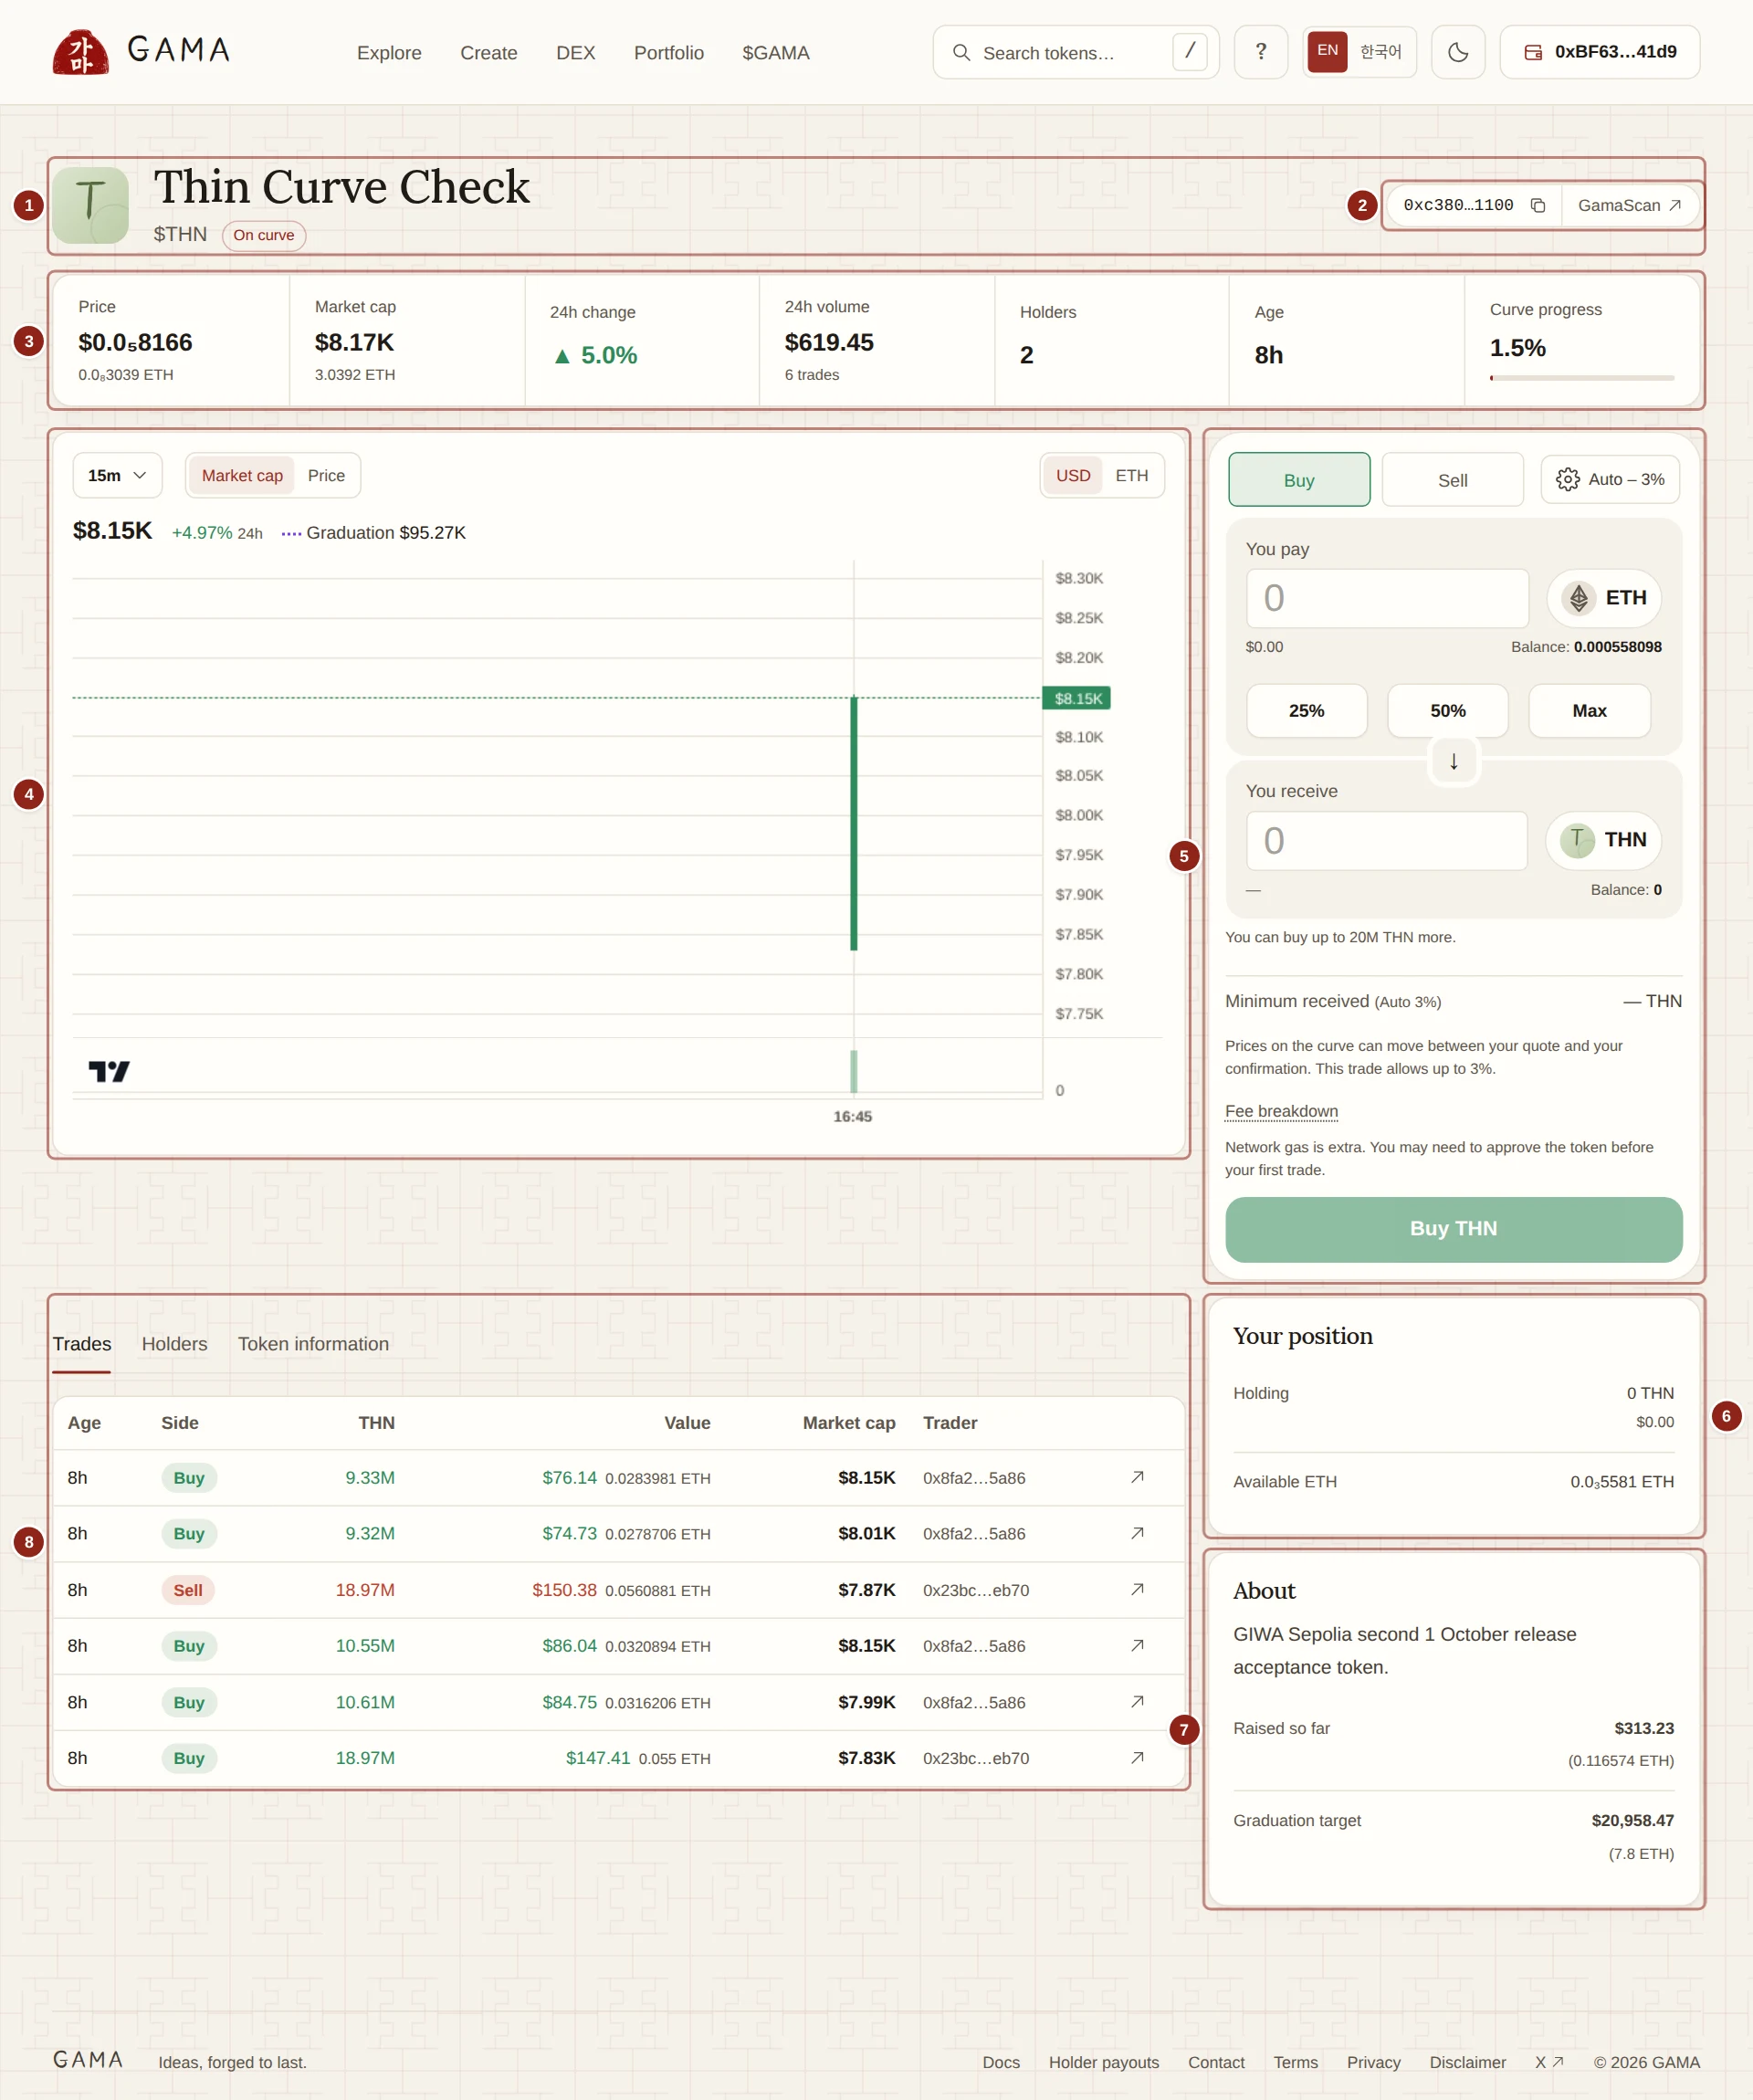Copy the 0xc380...1100 contract address

click(x=1537, y=205)
